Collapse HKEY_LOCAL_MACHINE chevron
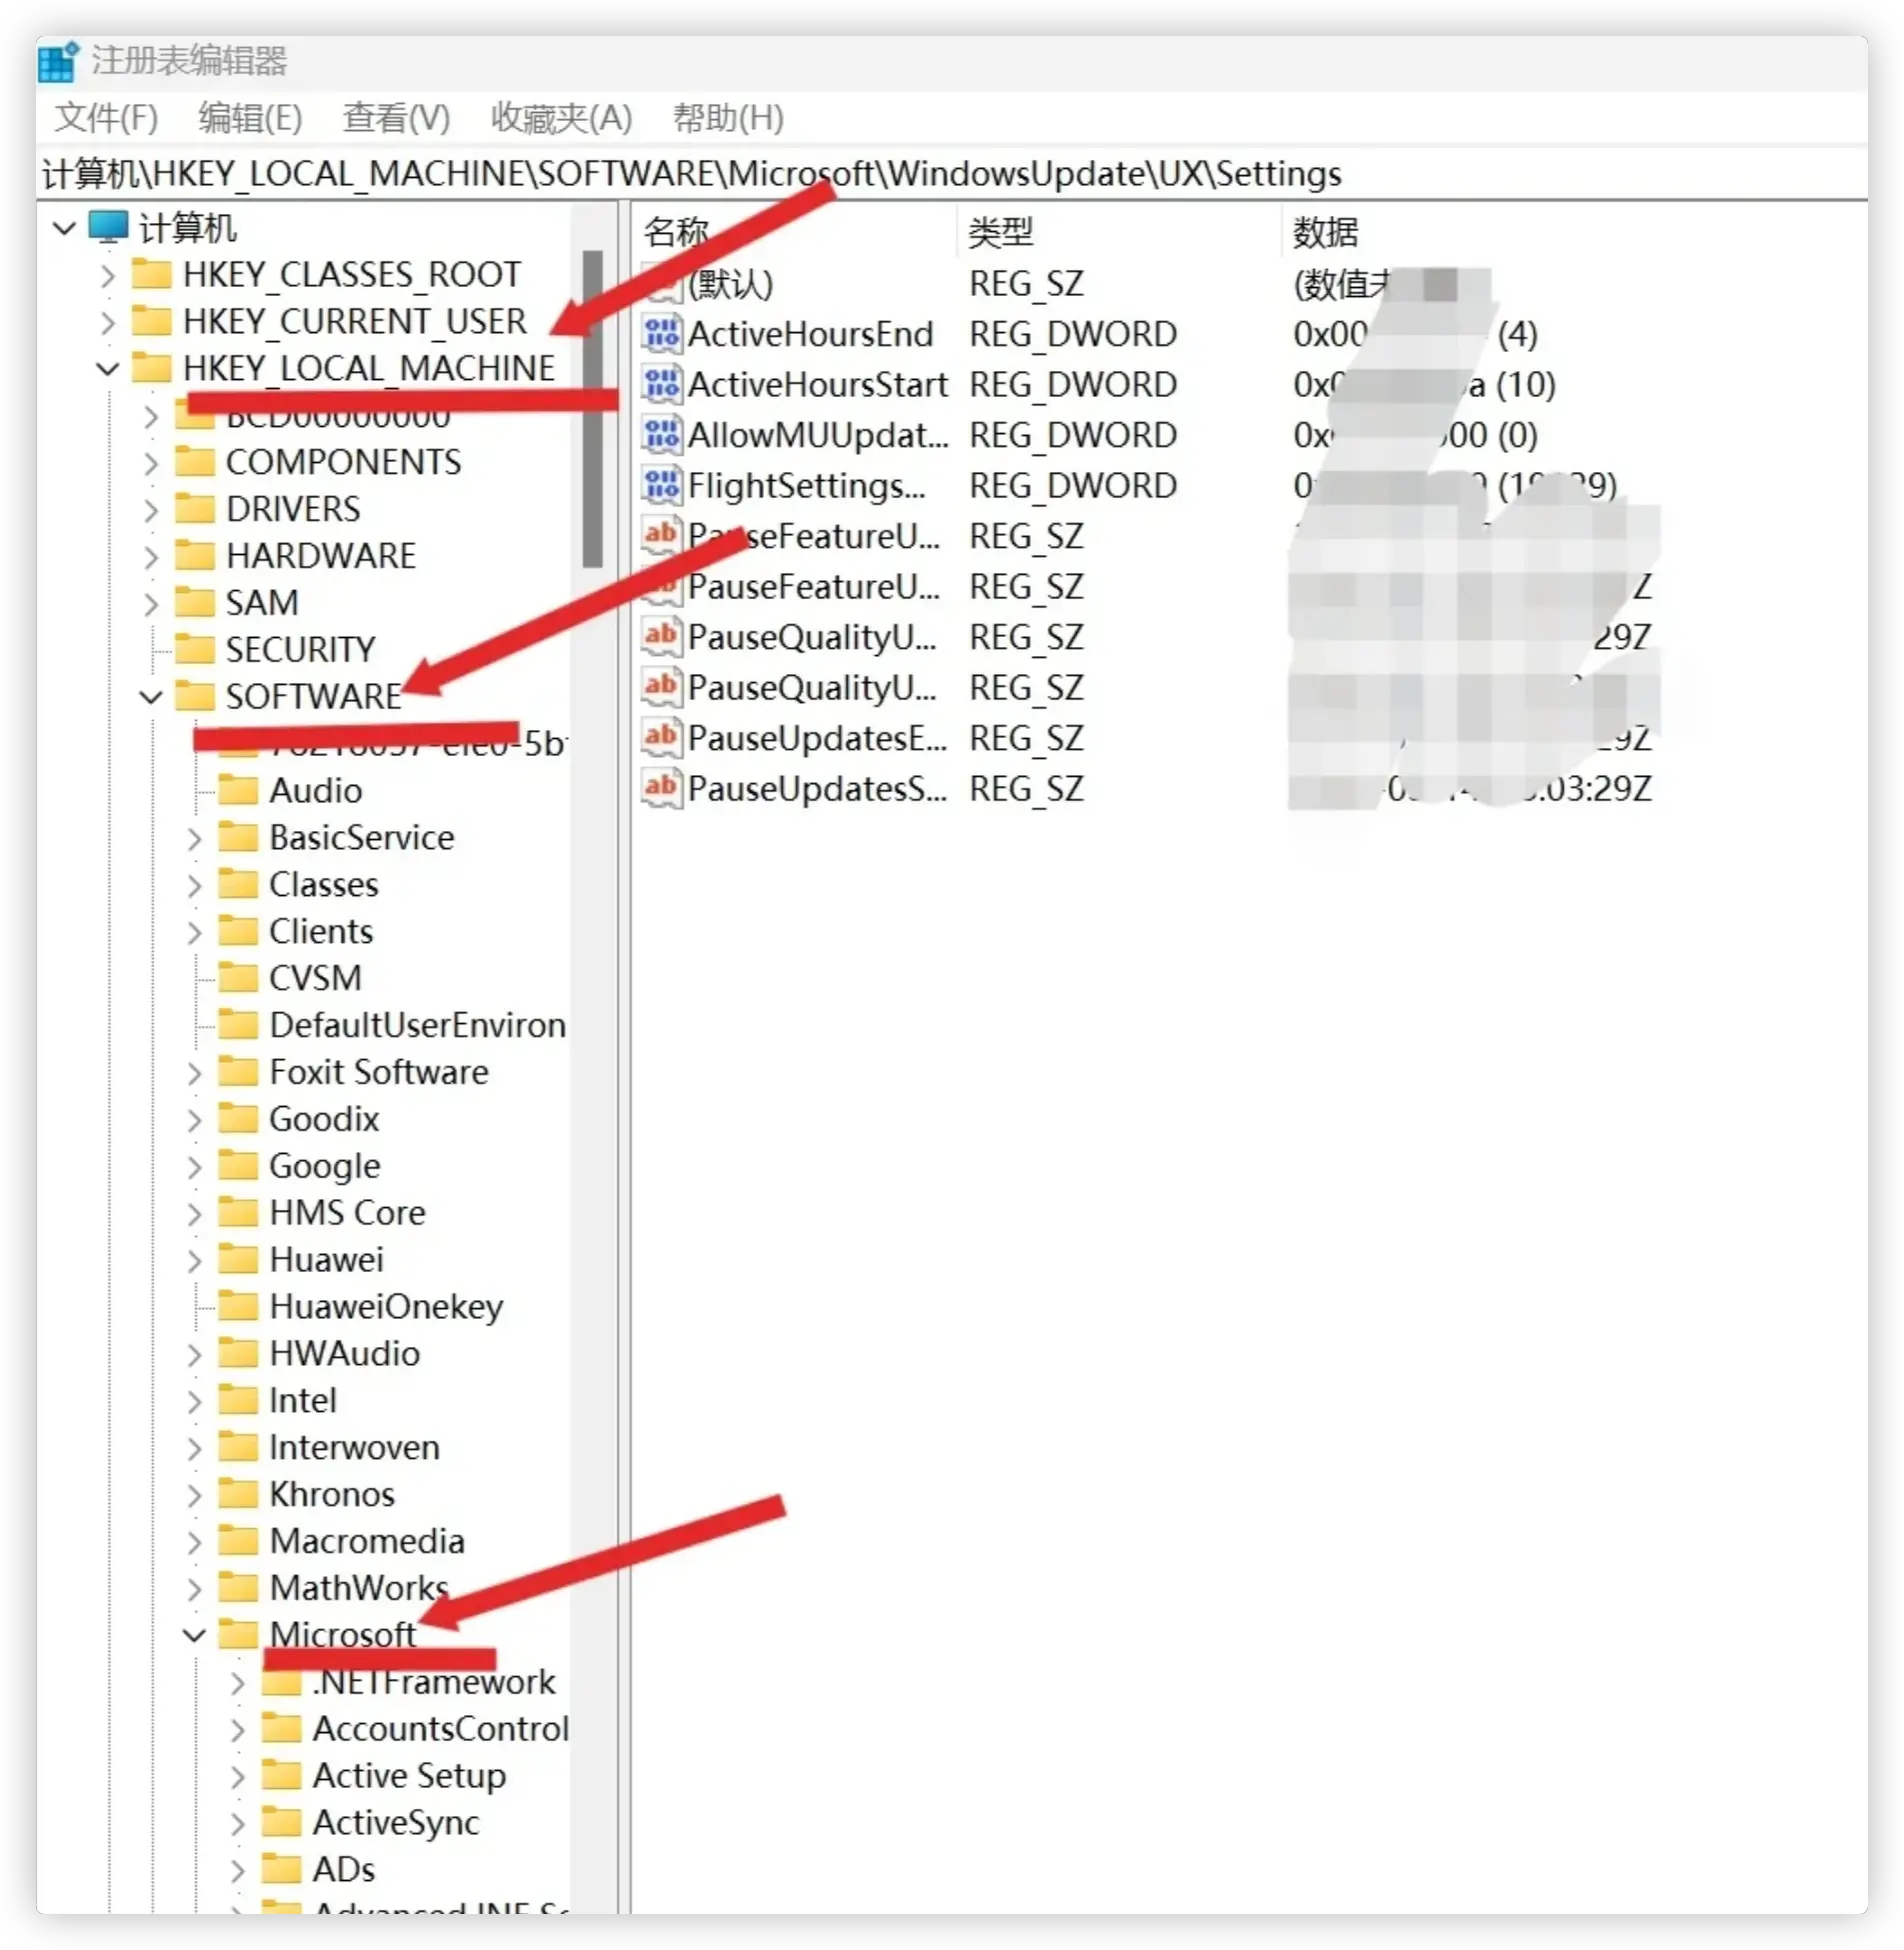Screen dimensions: 1904x1950 point(108,368)
